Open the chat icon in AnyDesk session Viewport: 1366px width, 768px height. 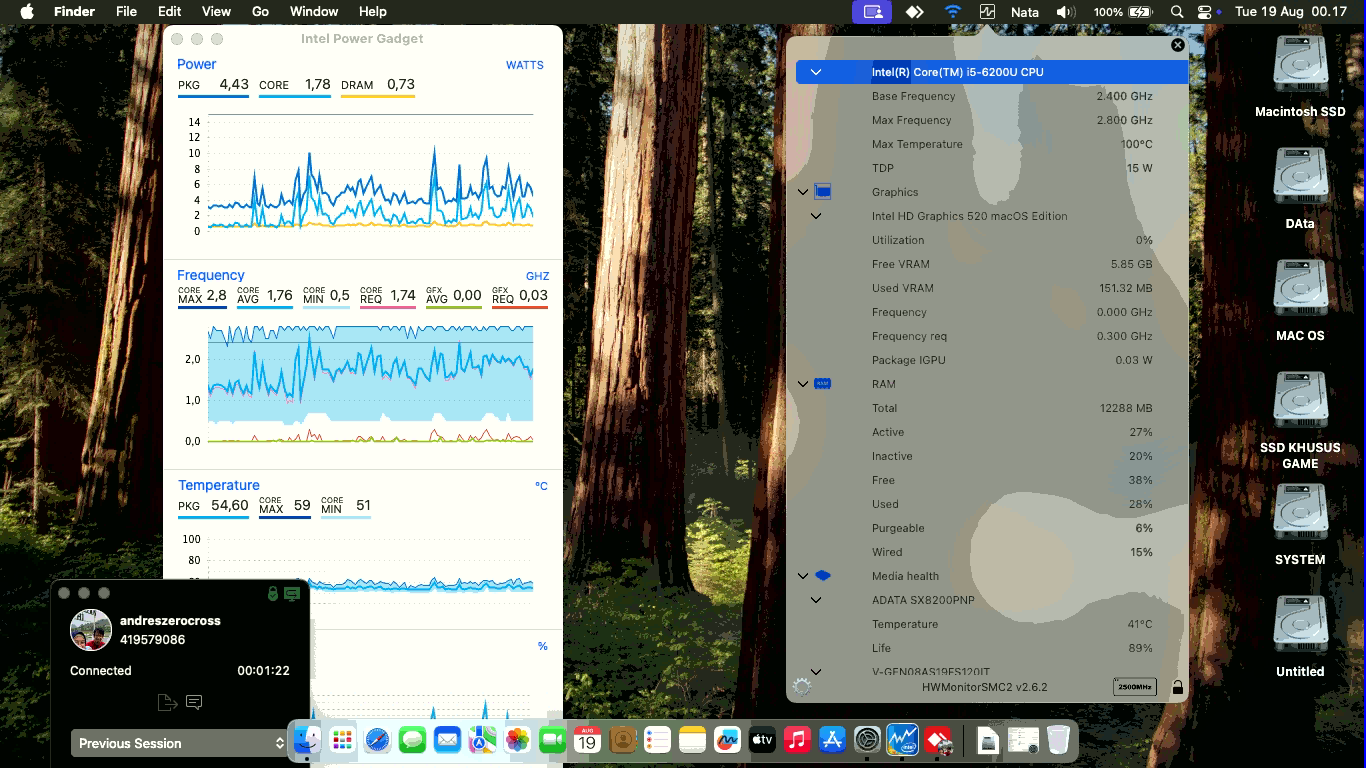click(x=195, y=702)
